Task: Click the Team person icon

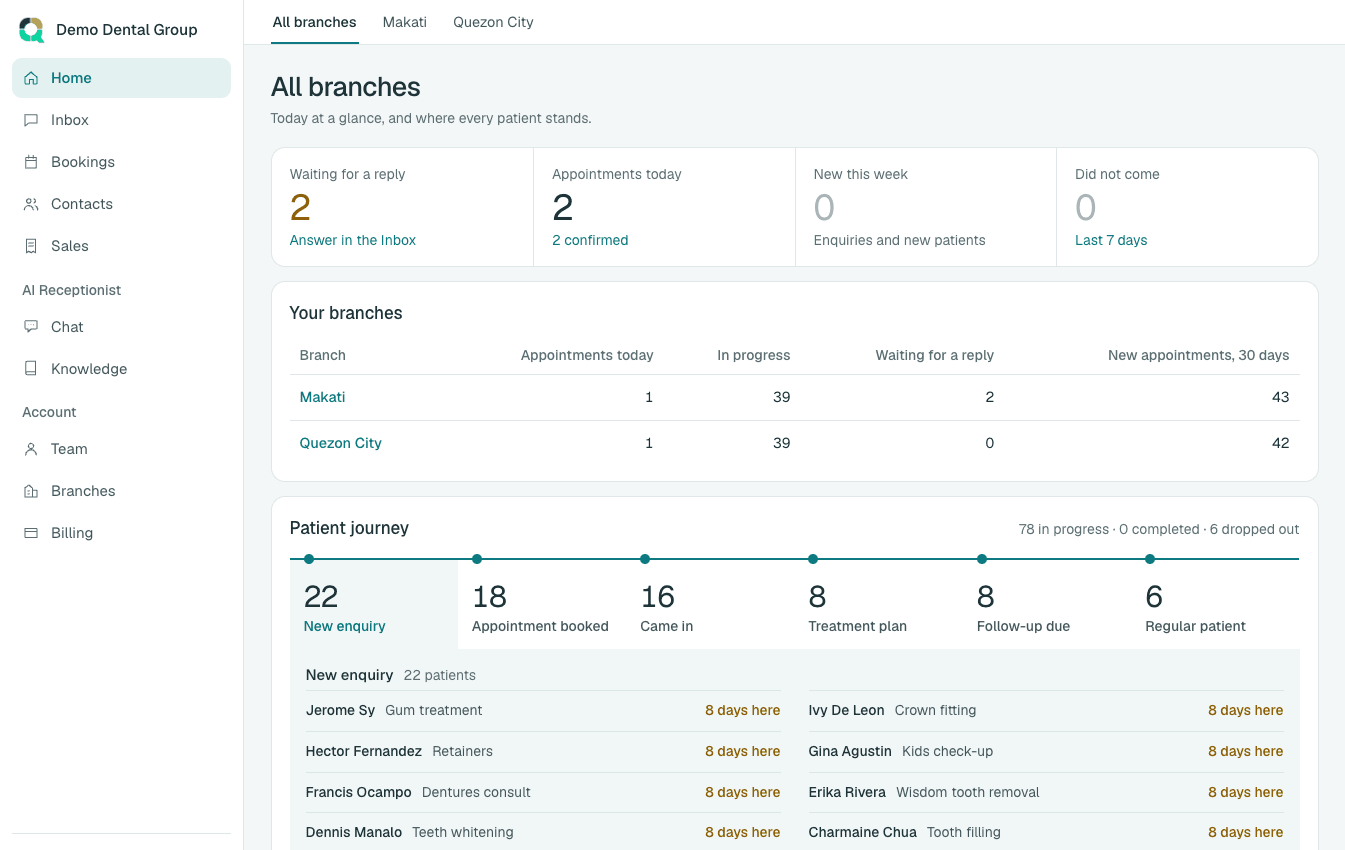Action: coord(31,449)
